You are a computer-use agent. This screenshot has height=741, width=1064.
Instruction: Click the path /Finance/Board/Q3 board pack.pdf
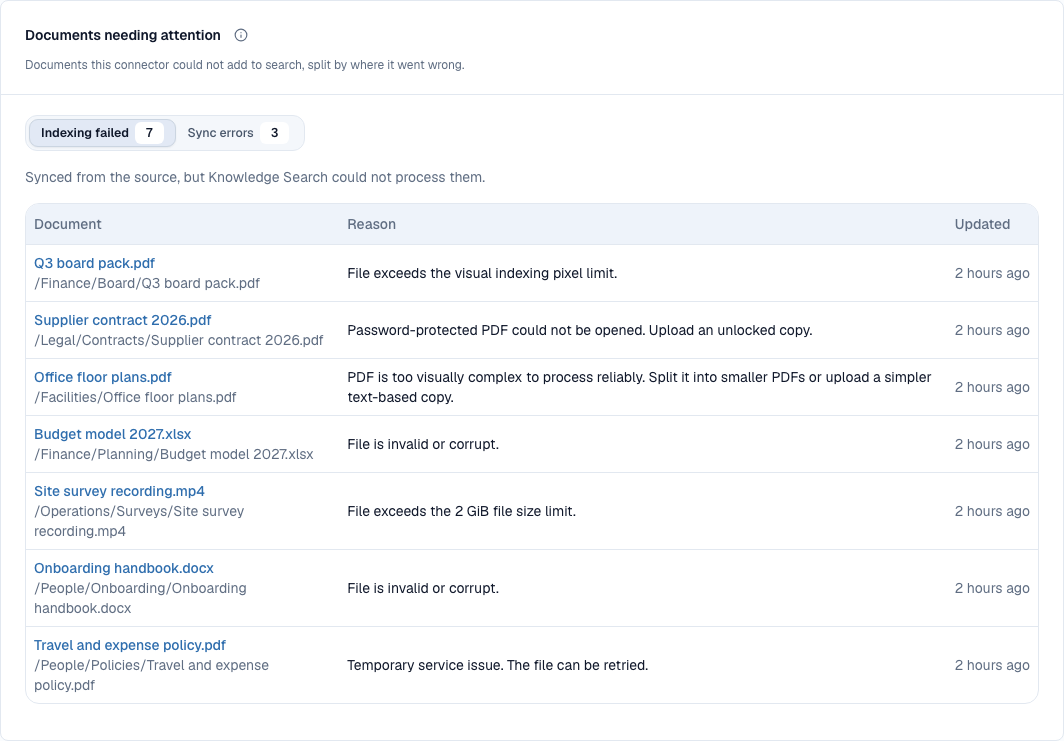point(147,284)
